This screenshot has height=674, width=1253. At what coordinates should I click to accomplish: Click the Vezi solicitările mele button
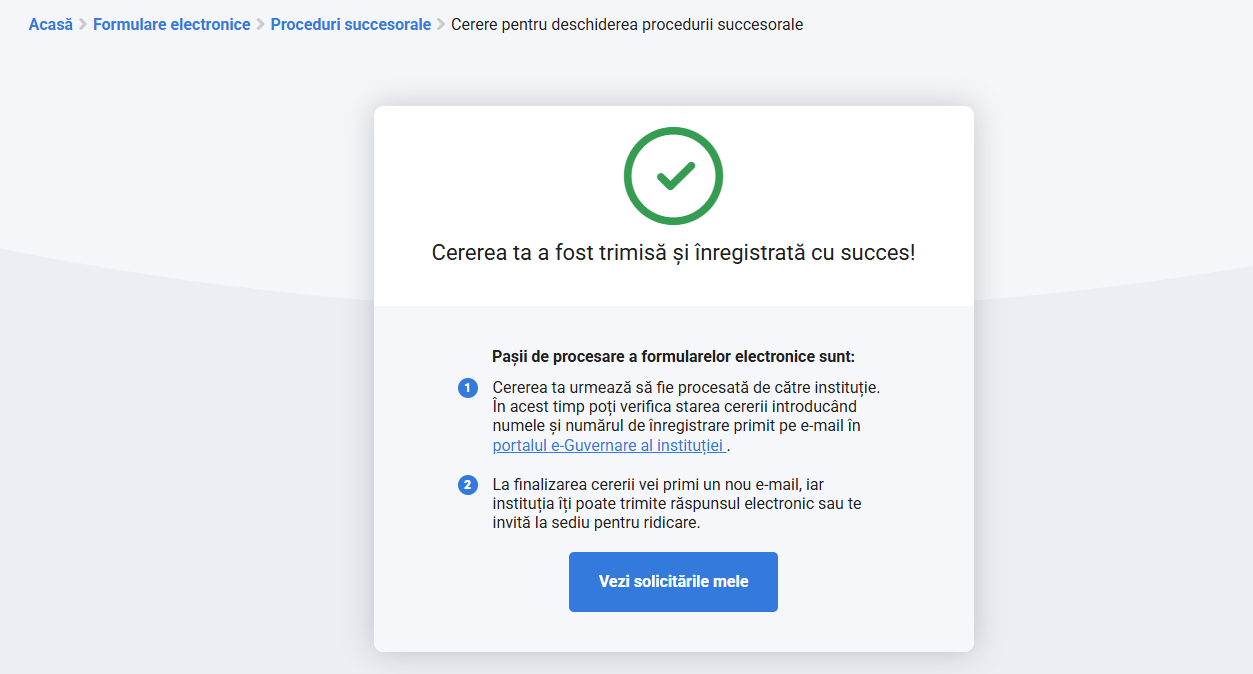tap(673, 581)
